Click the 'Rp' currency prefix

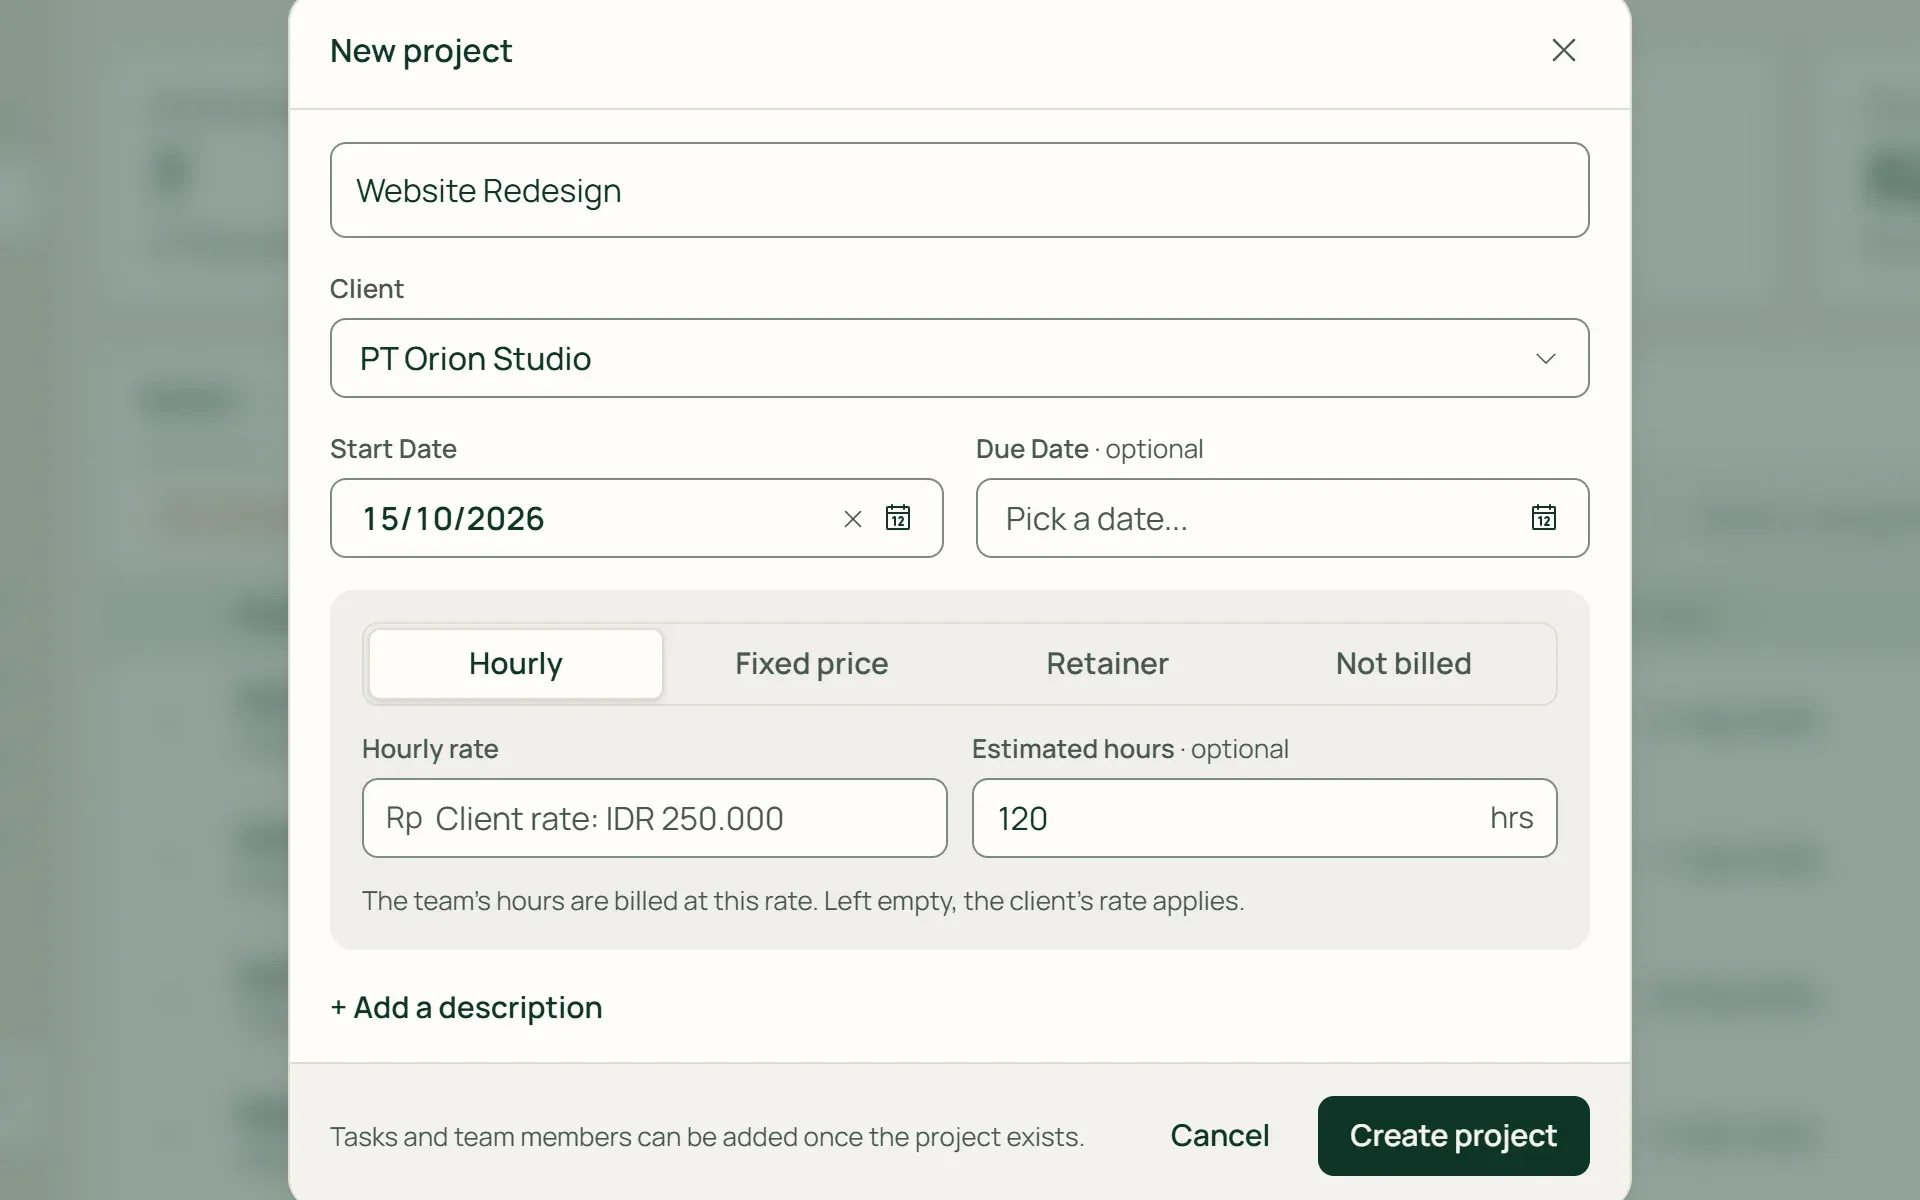click(x=404, y=818)
